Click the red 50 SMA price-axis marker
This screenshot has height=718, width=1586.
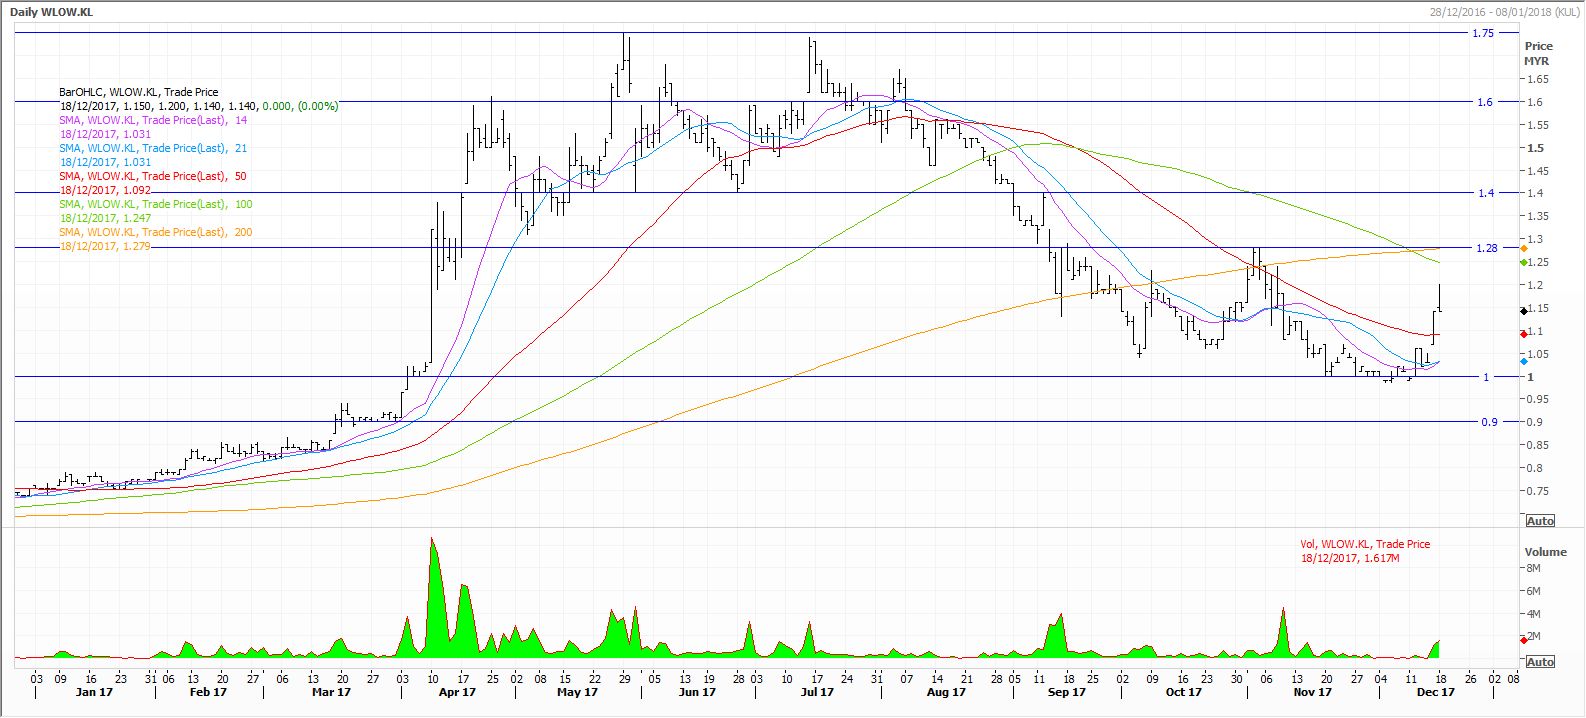[x=1523, y=334]
